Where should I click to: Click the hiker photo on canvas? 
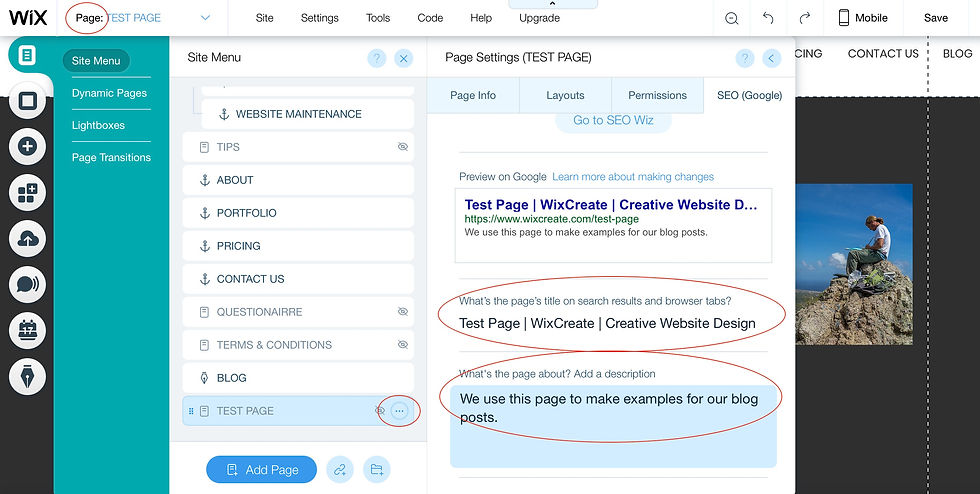(x=854, y=264)
